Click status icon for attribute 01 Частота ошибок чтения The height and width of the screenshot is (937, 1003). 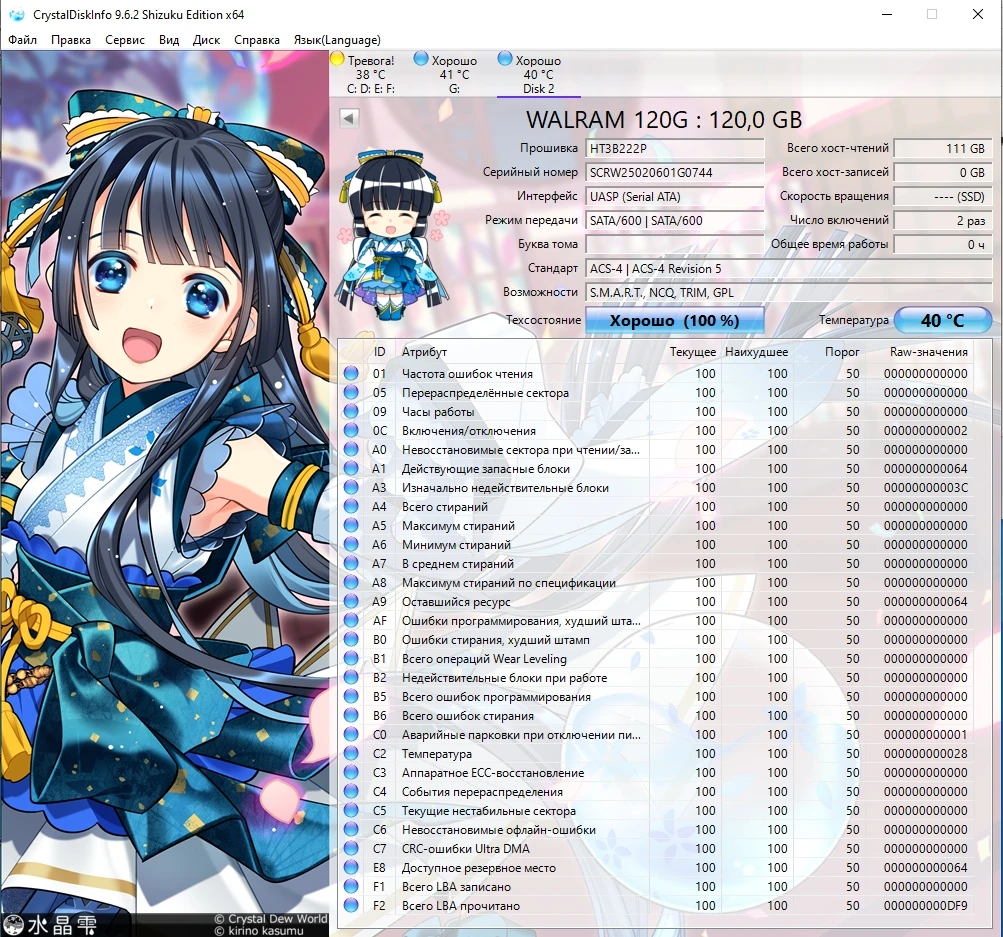click(x=351, y=374)
